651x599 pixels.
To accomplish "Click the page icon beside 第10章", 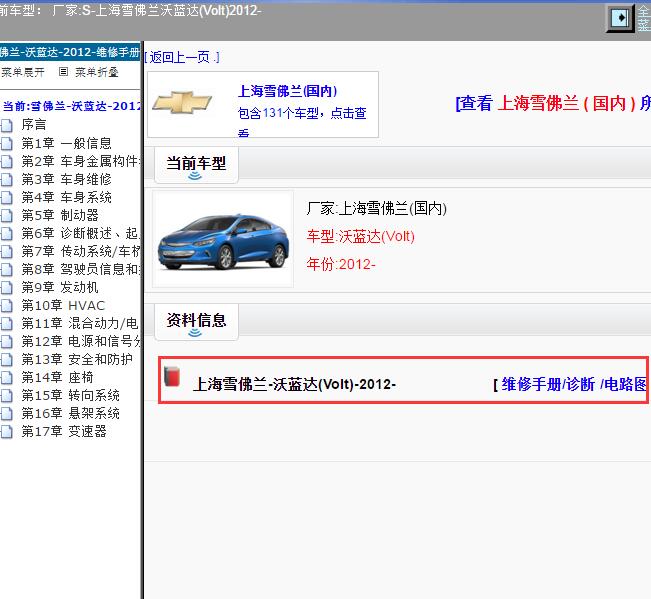I will [7, 306].
